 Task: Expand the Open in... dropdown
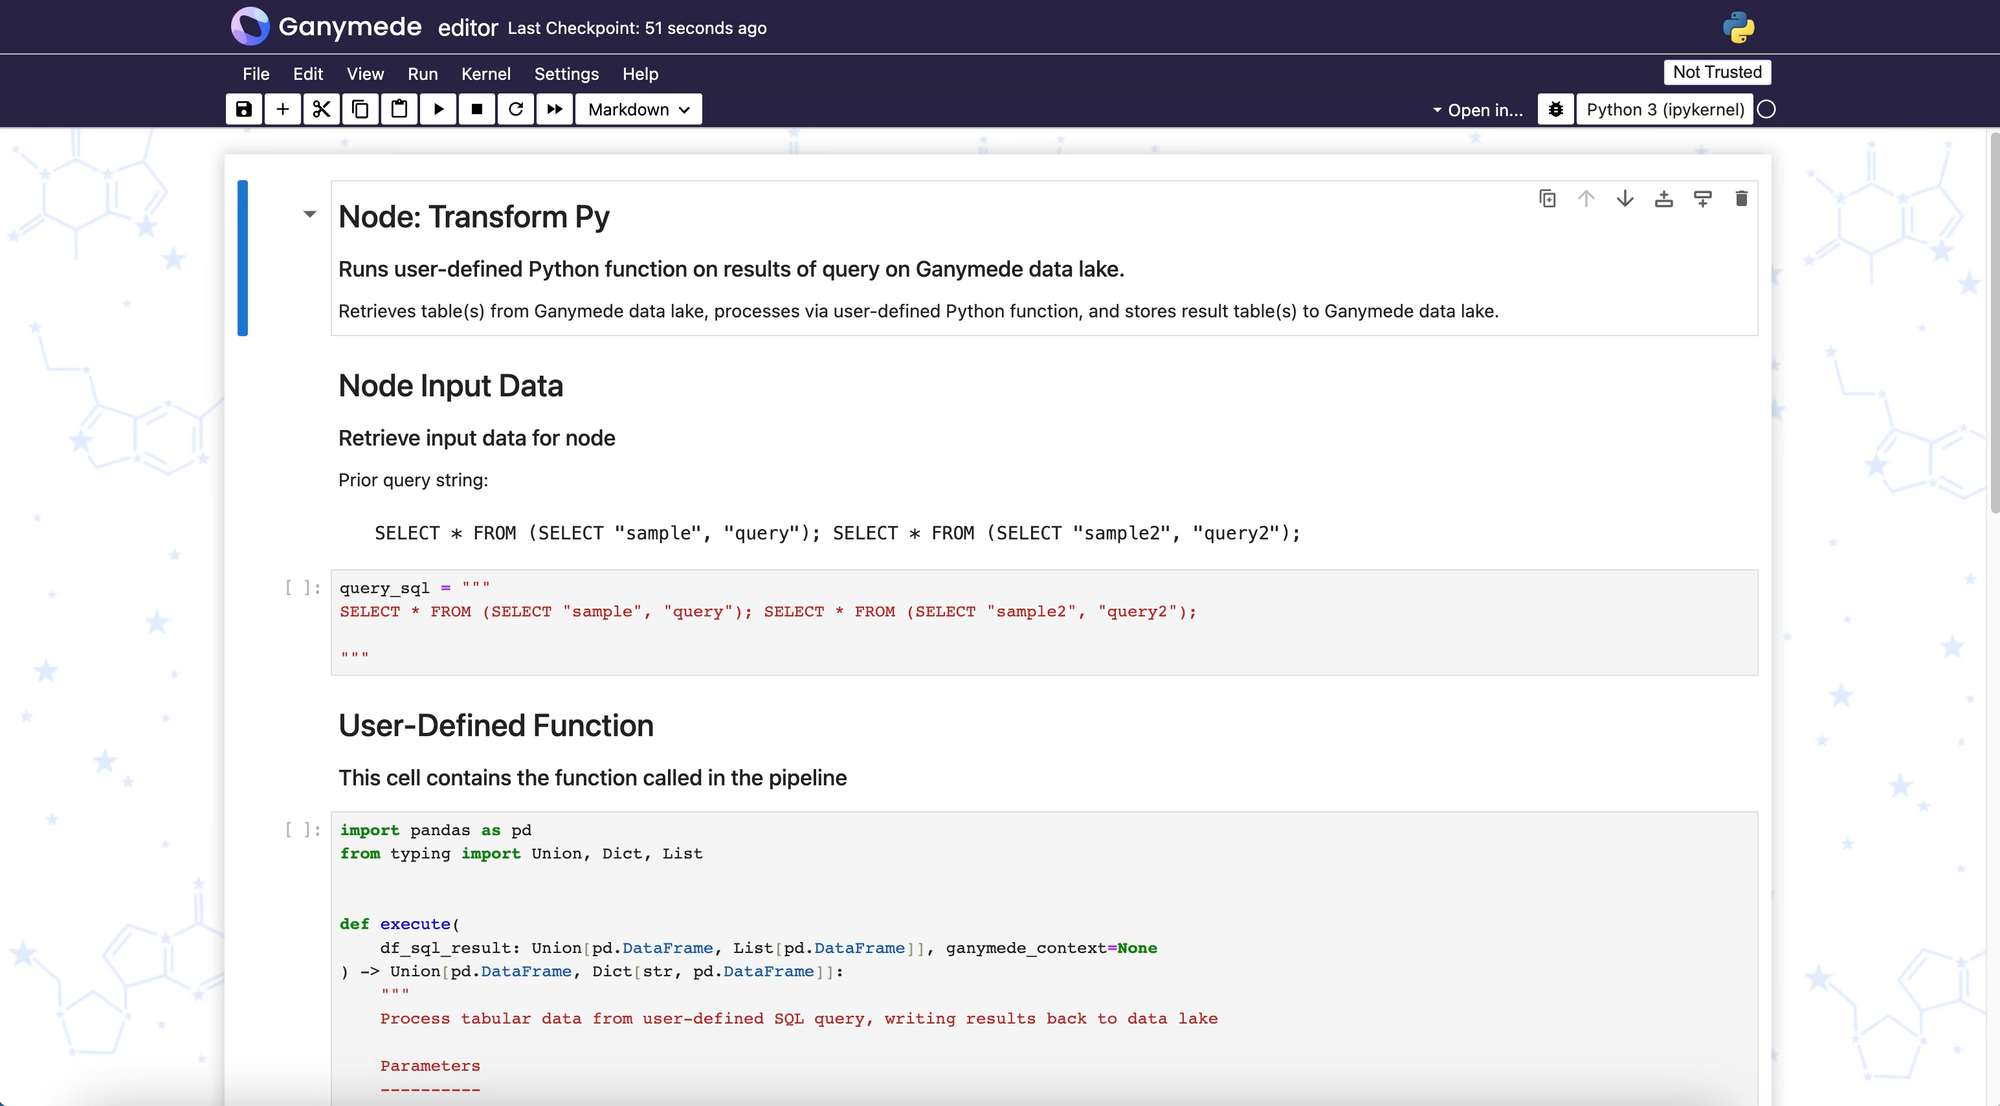1478,110
